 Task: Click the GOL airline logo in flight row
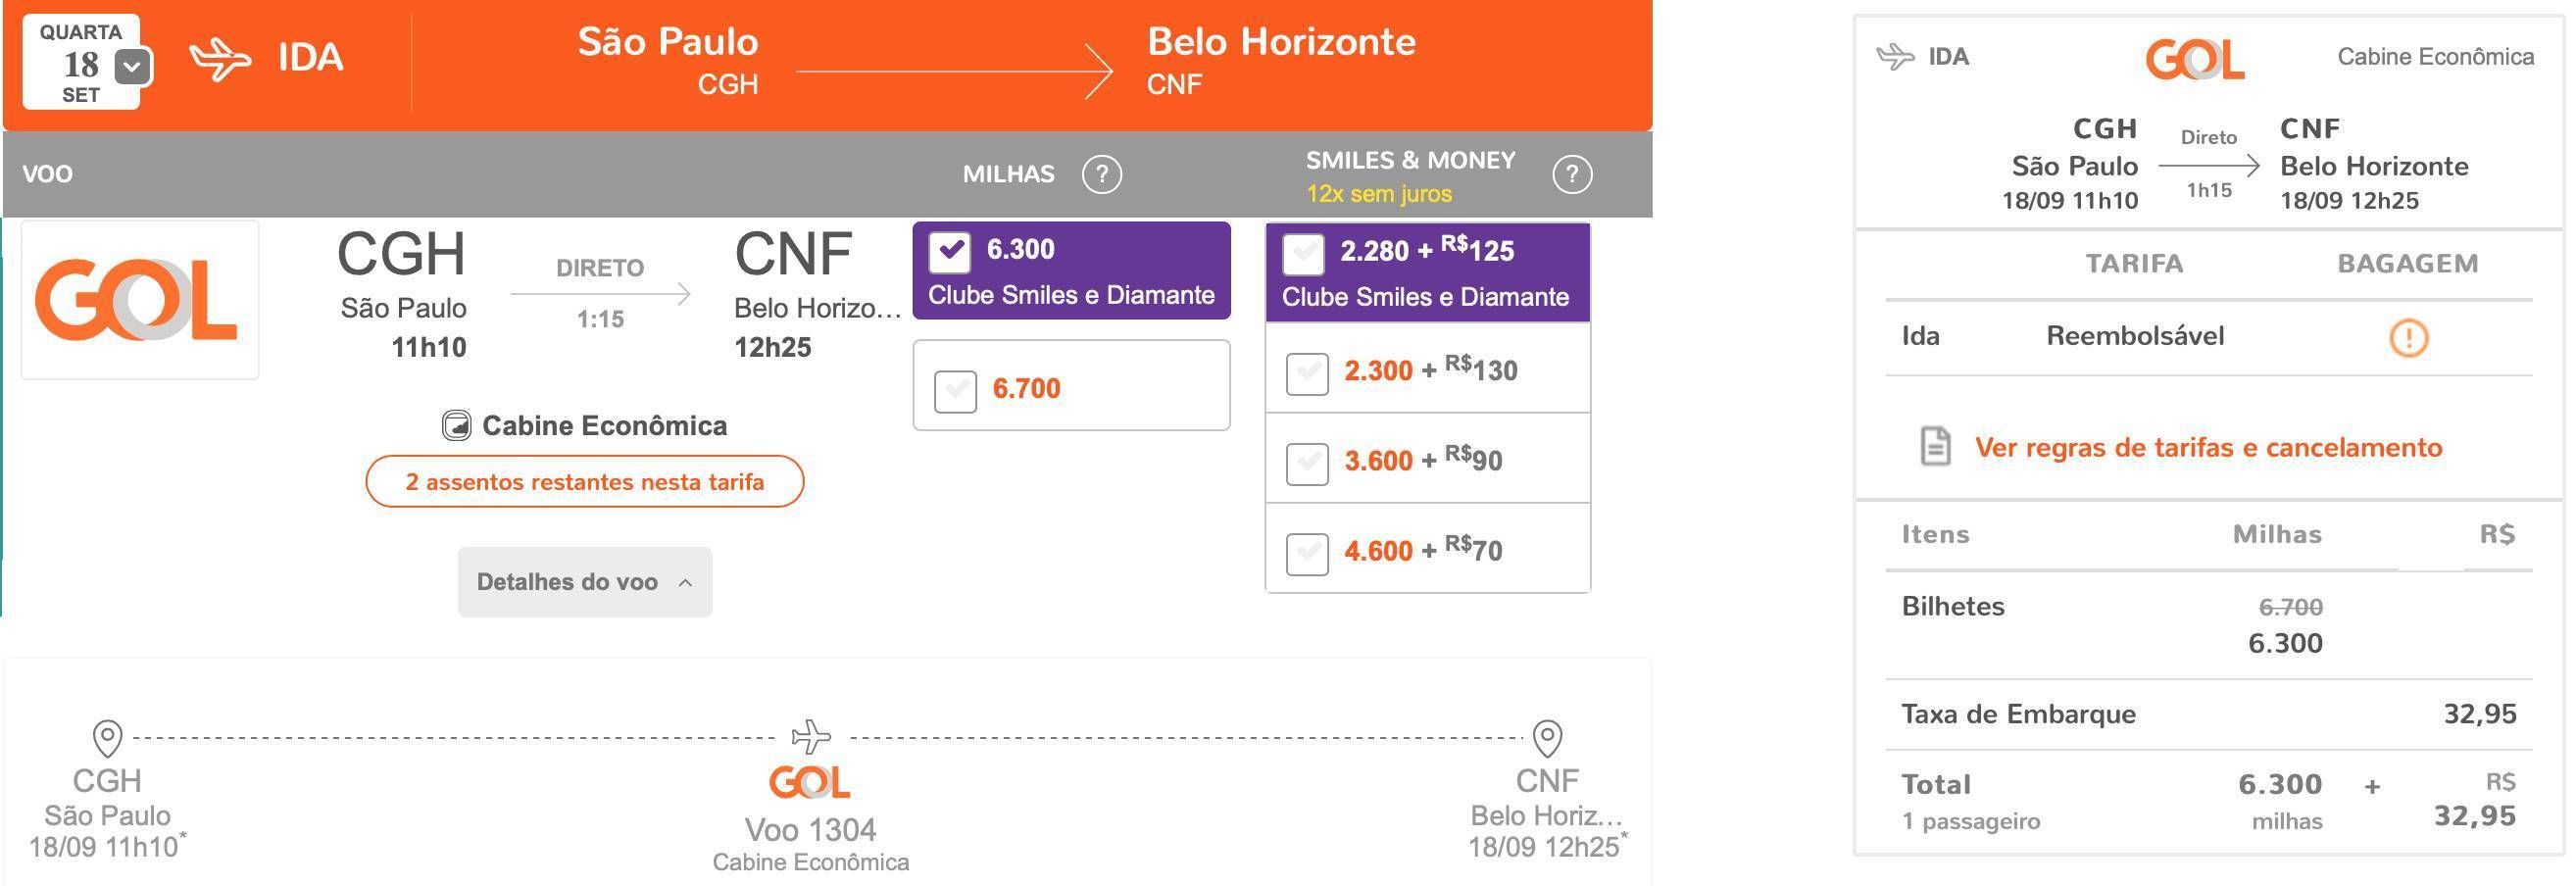(x=140, y=300)
